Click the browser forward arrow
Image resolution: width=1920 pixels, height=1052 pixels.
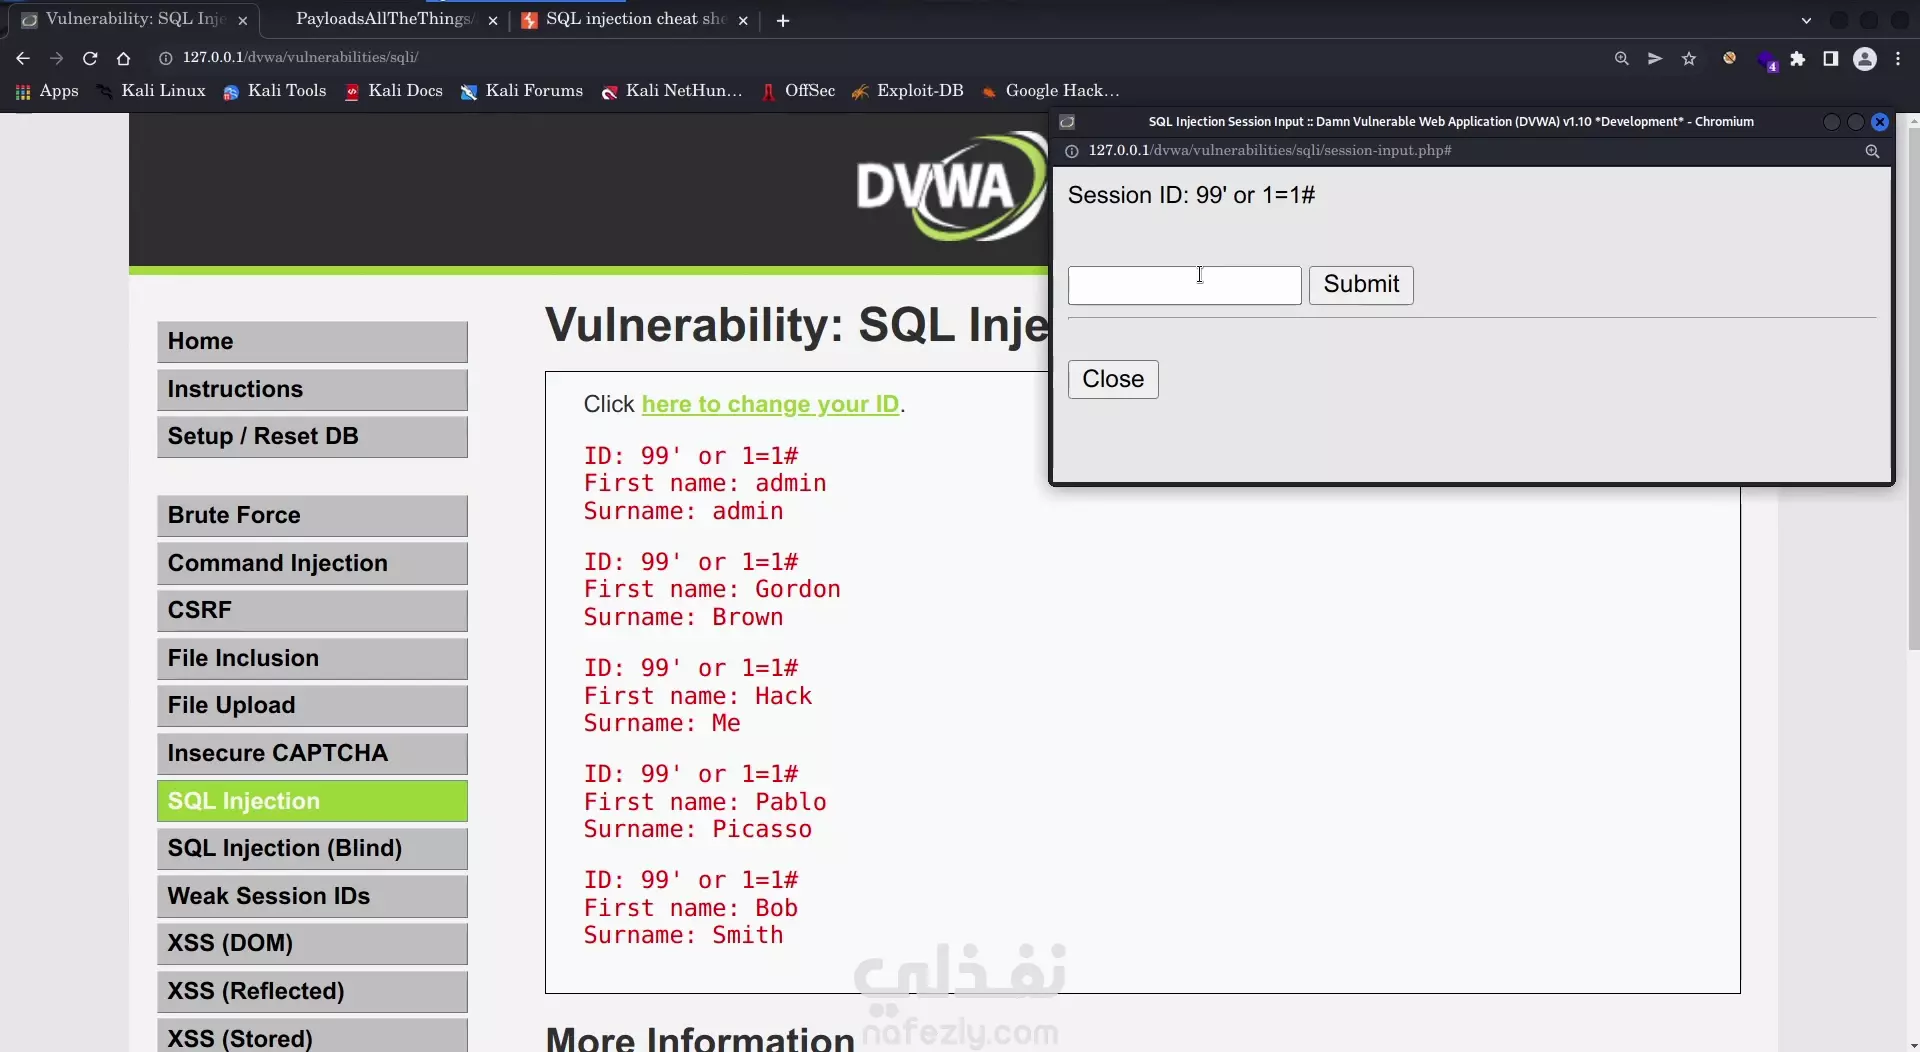[56, 58]
